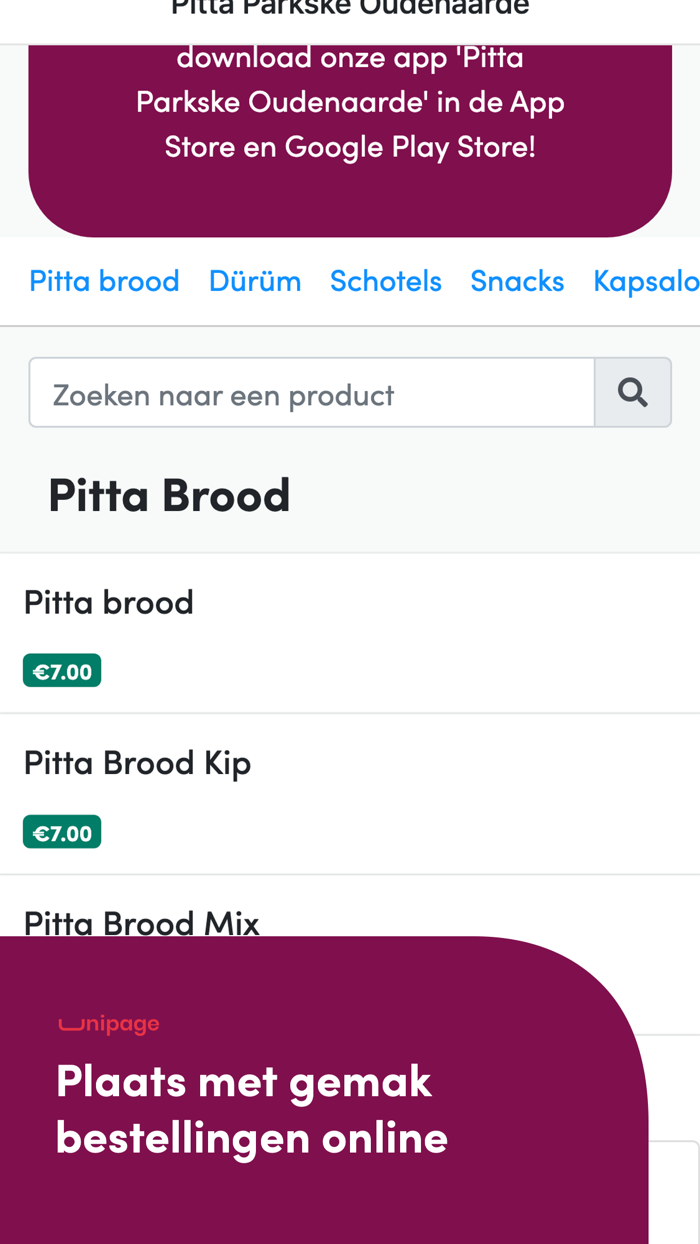Click the Pitta Brood section heading
Viewport: 700px width, 1244px height.
coord(169,493)
